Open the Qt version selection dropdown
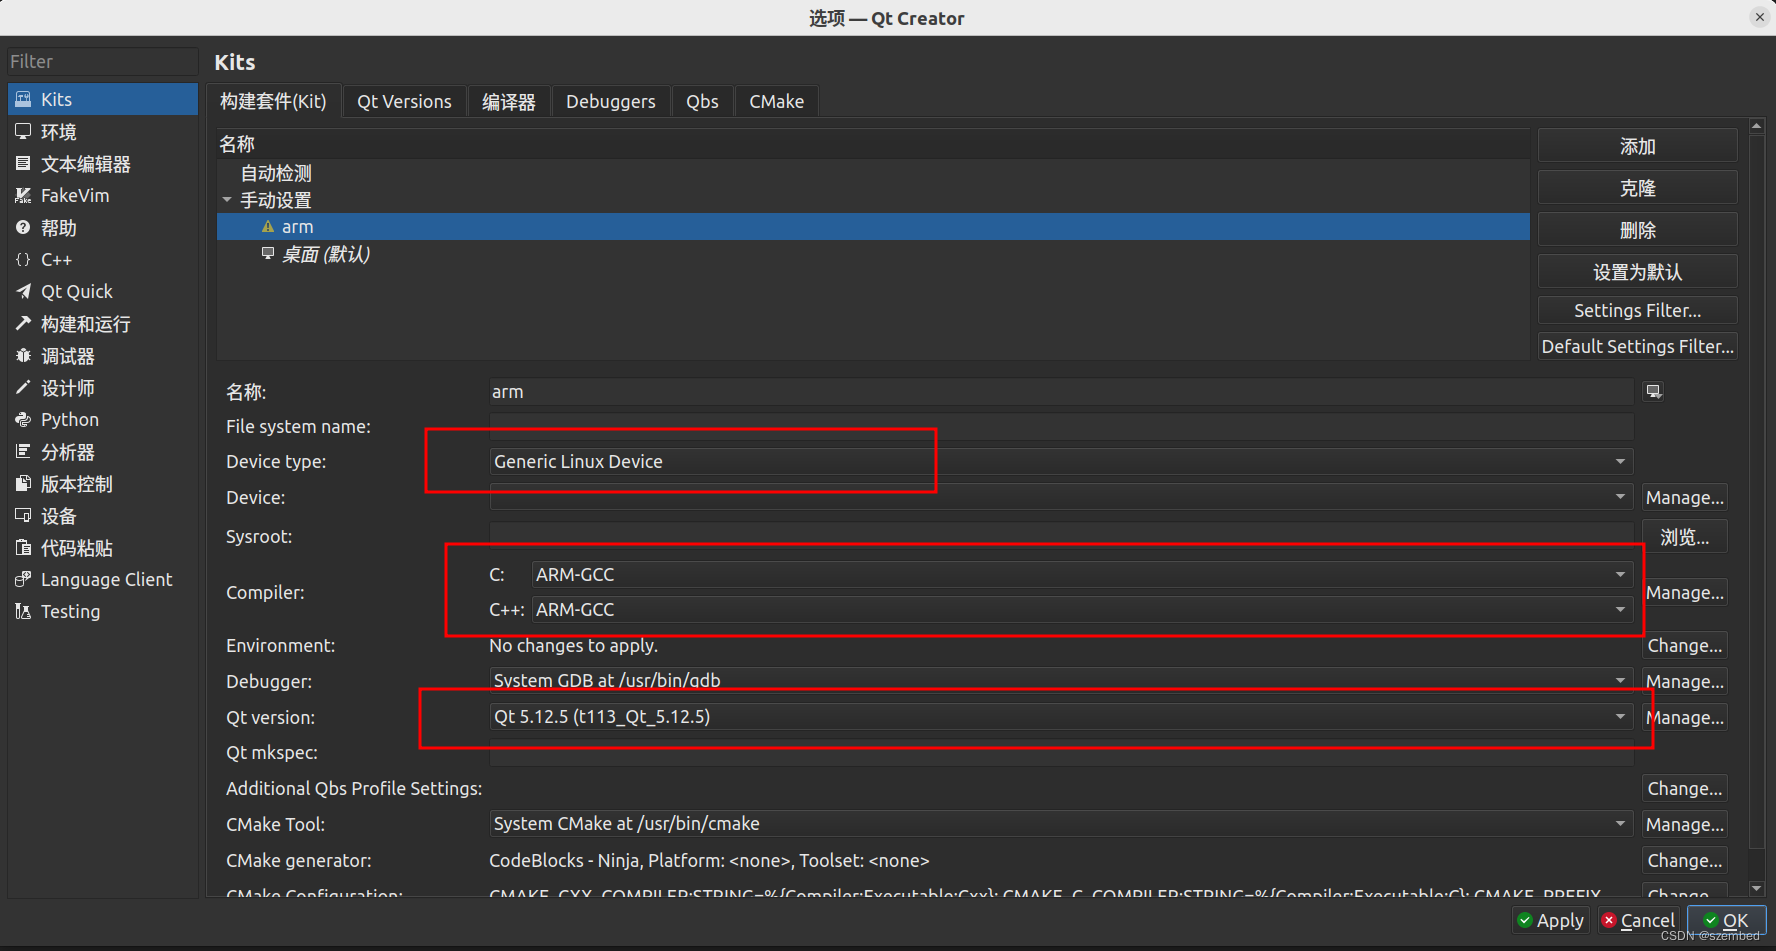The image size is (1776, 951). click(x=1620, y=716)
